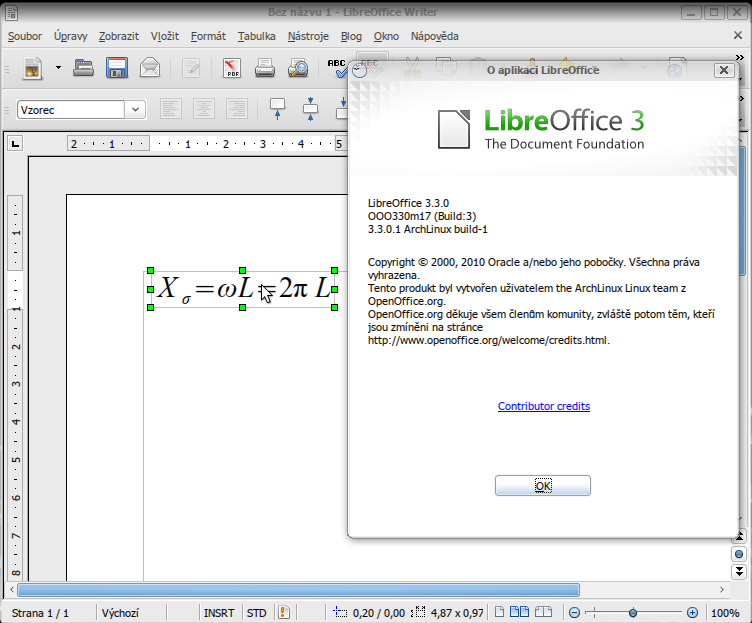752x623 pixels.
Task: Click the zoom slider handle
Action: tap(633, 612)
